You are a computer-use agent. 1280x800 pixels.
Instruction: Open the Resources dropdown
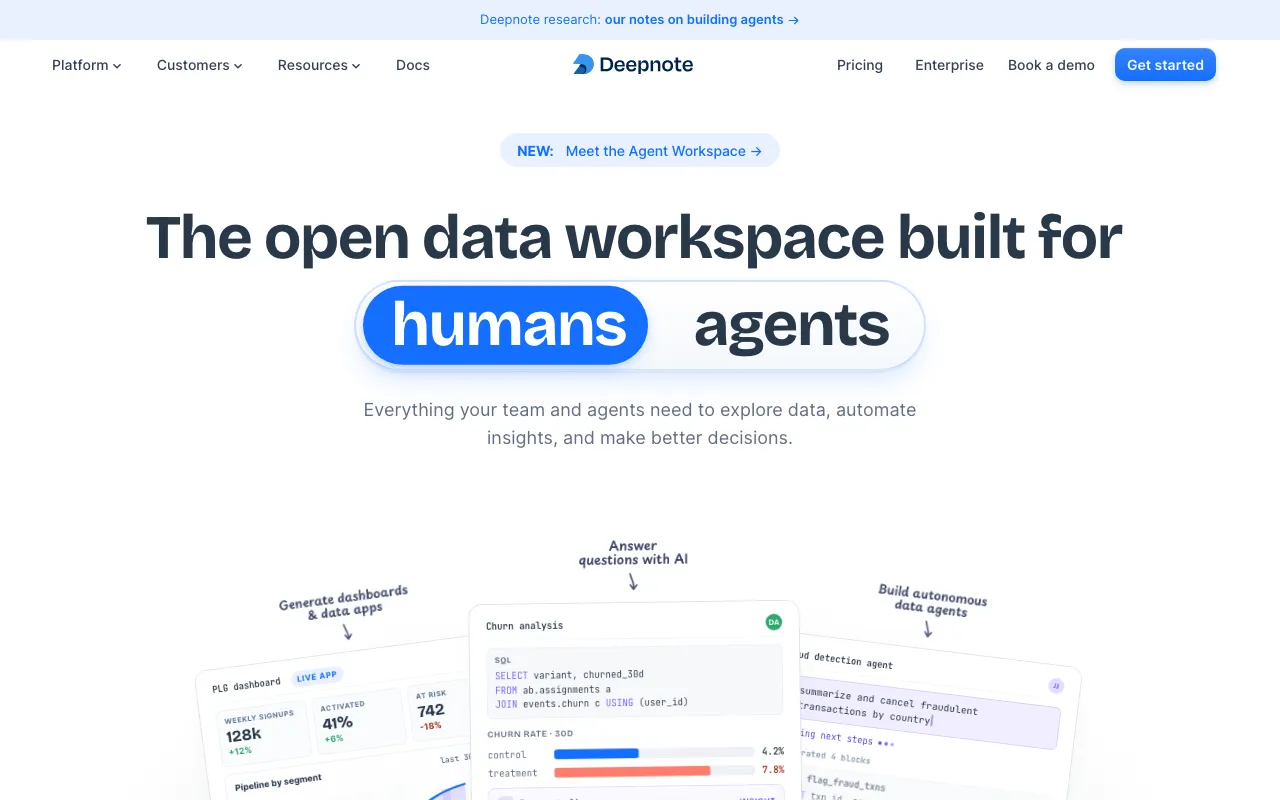[319, 65]
